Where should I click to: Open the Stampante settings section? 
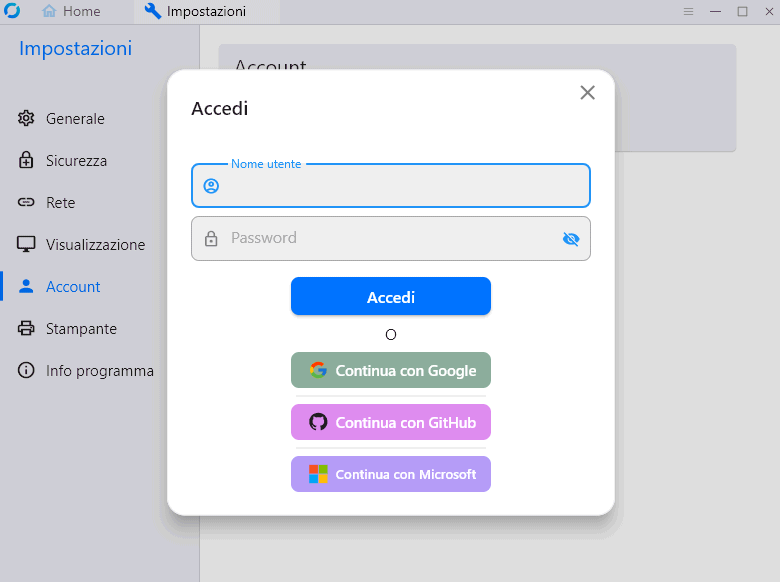tap(99, 328)
